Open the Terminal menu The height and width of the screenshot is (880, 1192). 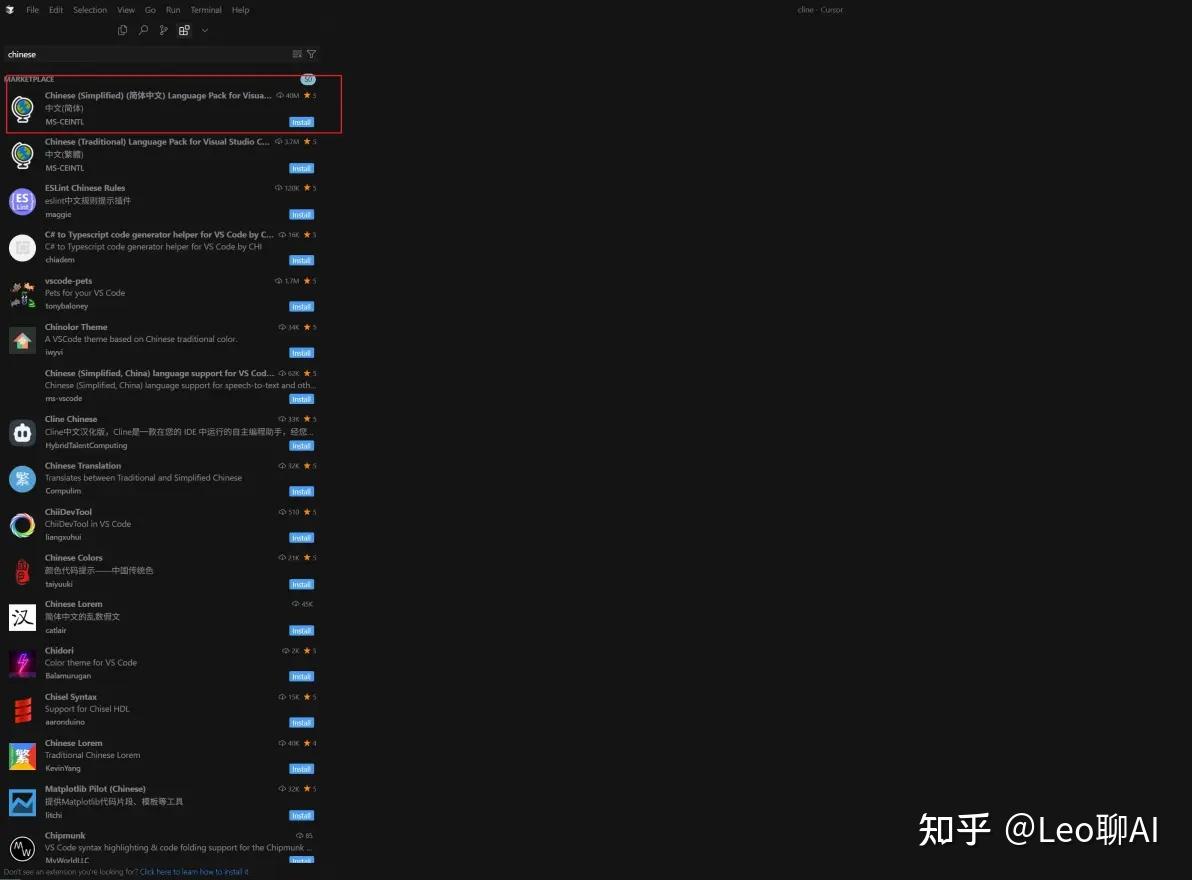coord(206,10)
